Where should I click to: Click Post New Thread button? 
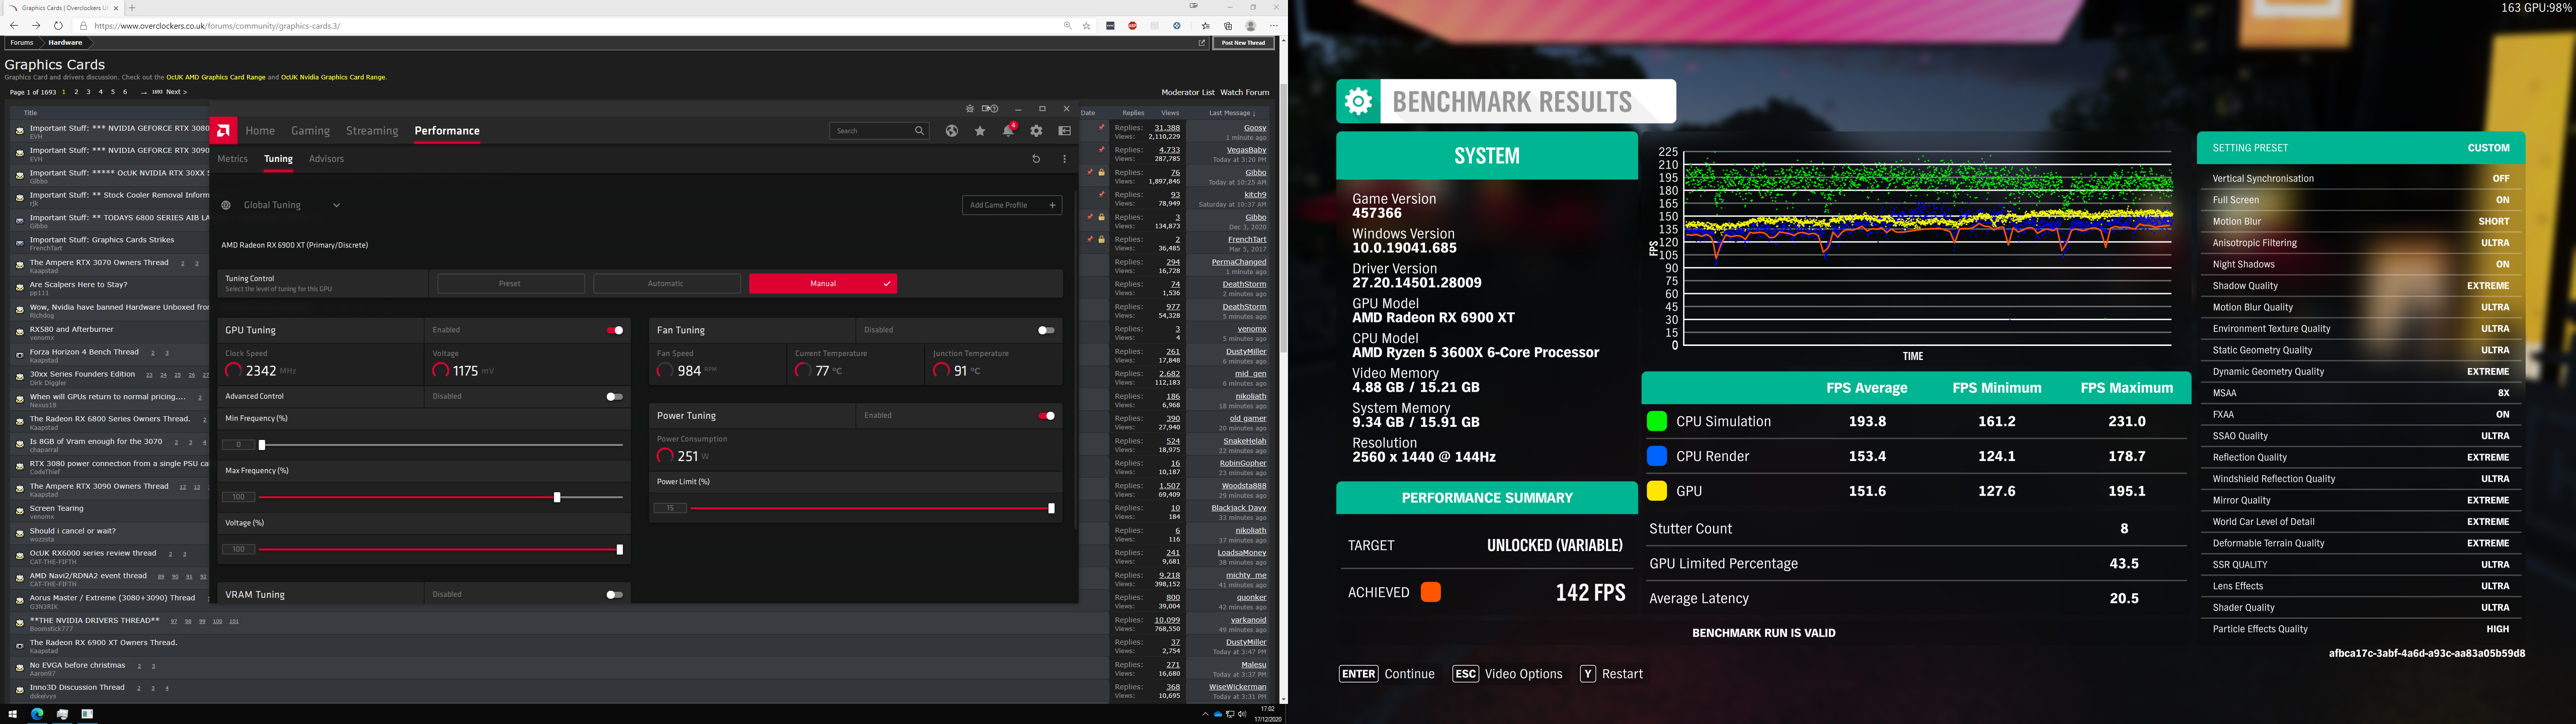click(1243, 43)
